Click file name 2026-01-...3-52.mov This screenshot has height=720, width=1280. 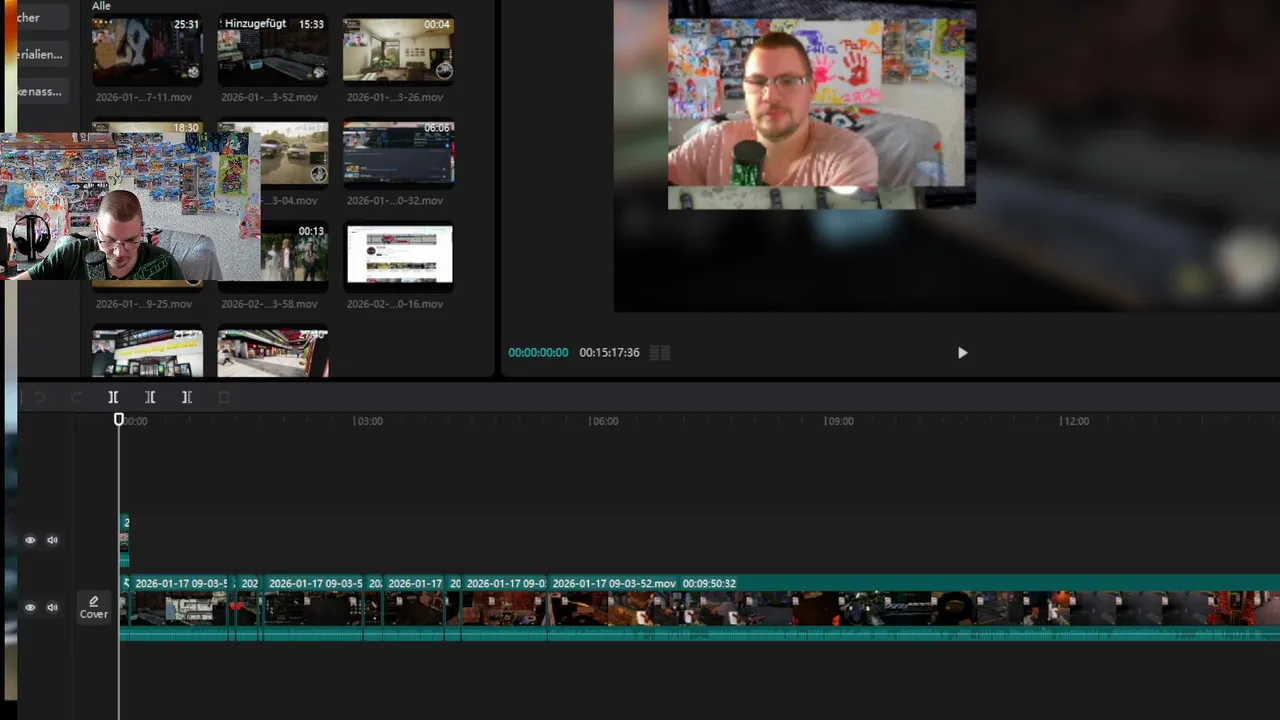(269, 97)
